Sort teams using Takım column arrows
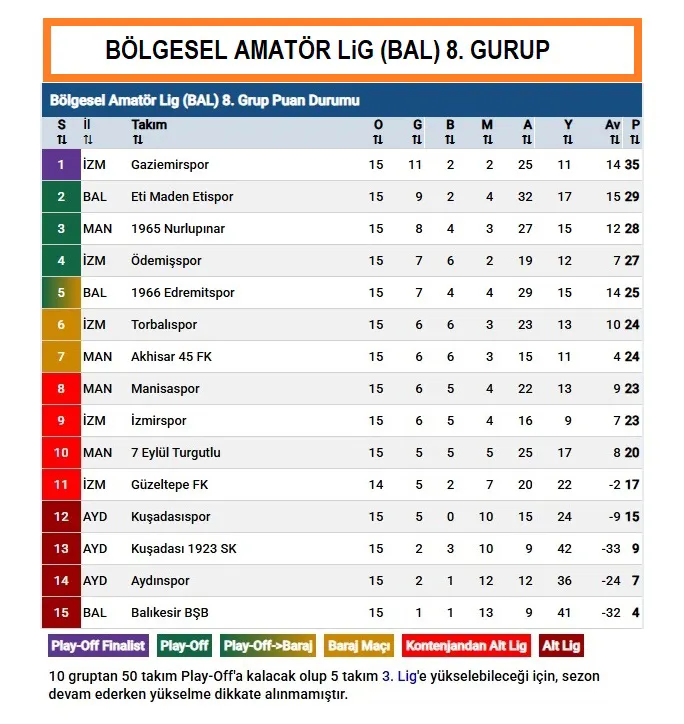The height and width of the screenshot is (724, 684). tap(136, 140)
